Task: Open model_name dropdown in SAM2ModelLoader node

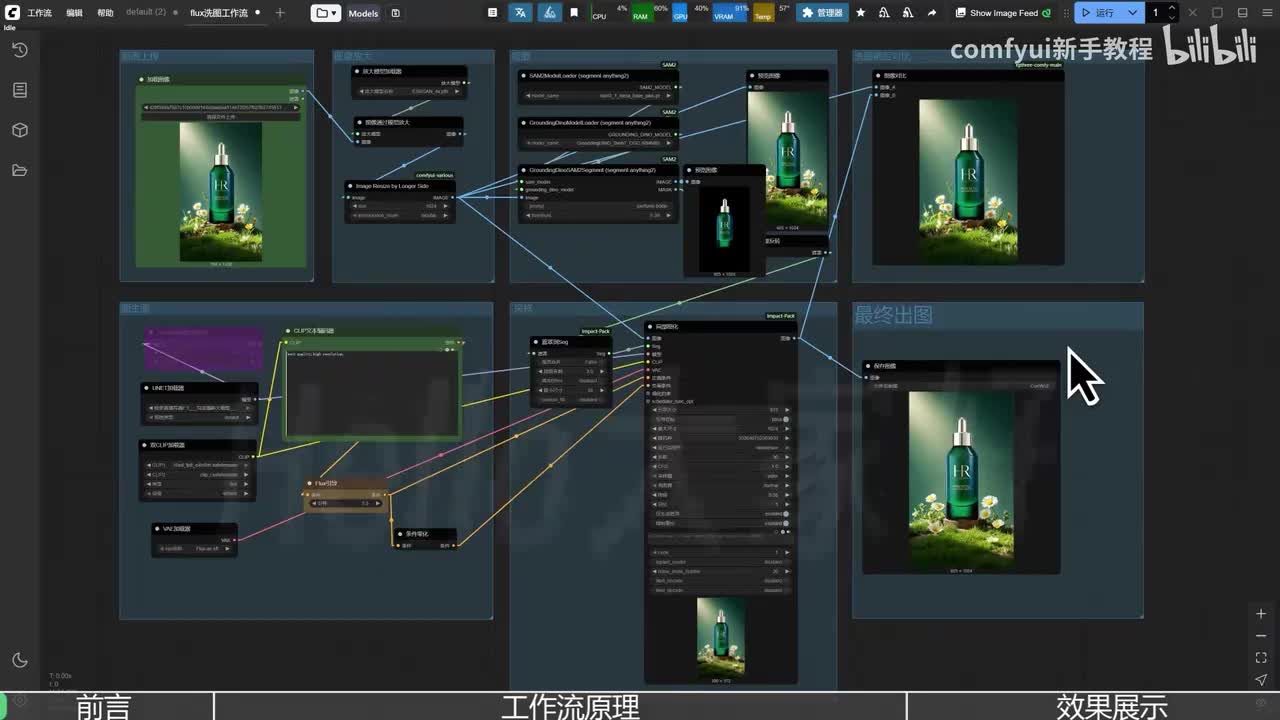Action: click(x=597, y=95)
